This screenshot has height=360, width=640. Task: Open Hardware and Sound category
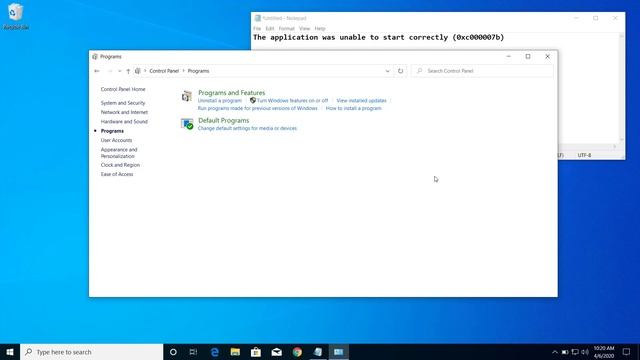click(124, 122)
